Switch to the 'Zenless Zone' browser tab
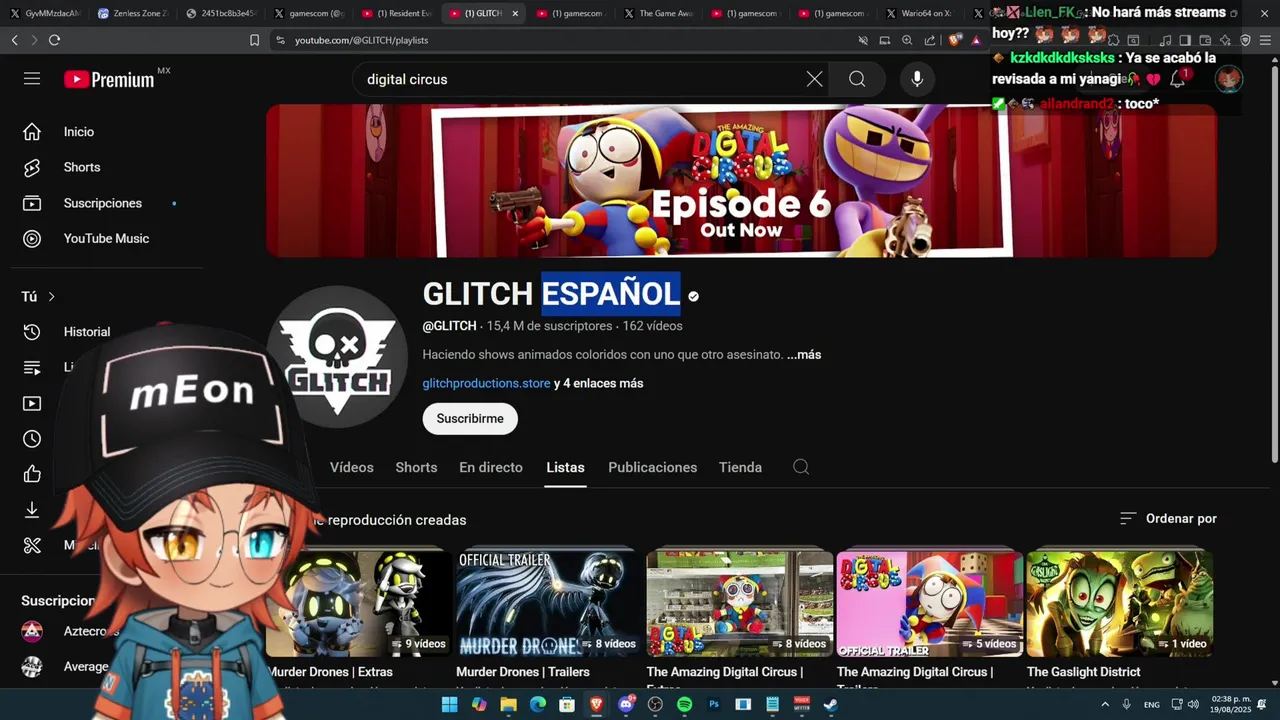 coord(133,13)
